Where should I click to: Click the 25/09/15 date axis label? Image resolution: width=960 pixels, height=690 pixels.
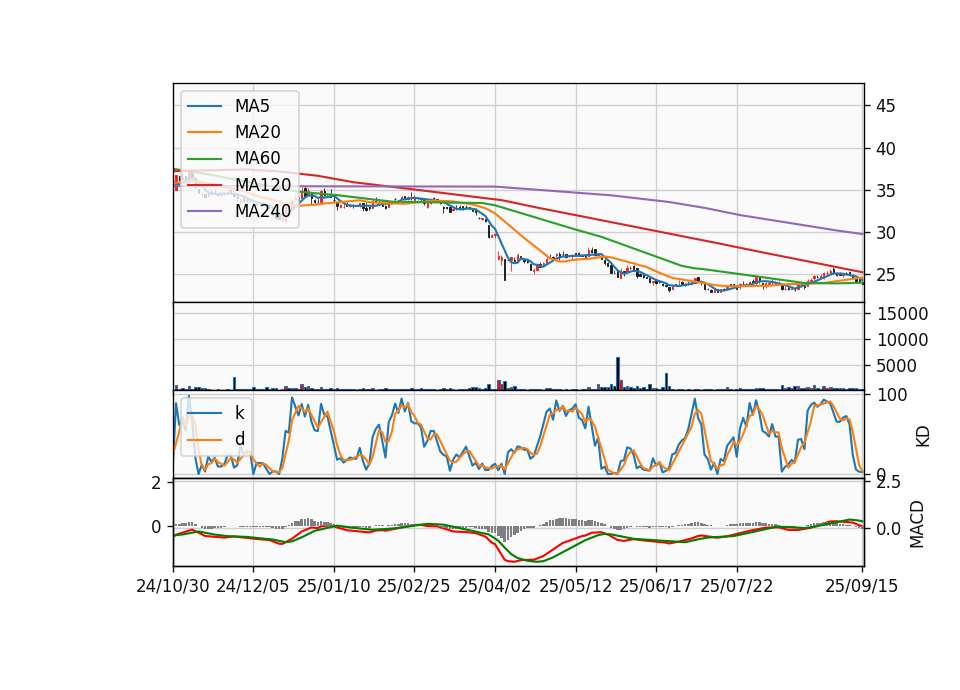(861, 586)
